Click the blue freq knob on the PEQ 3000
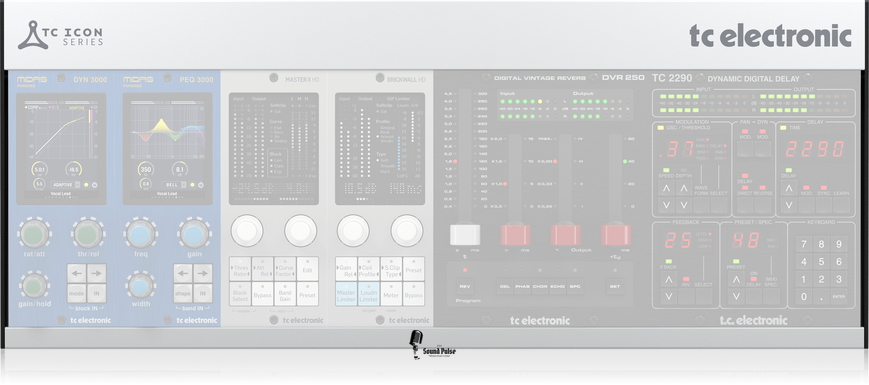This screenshot has height=385, width=869. (140, 234)
